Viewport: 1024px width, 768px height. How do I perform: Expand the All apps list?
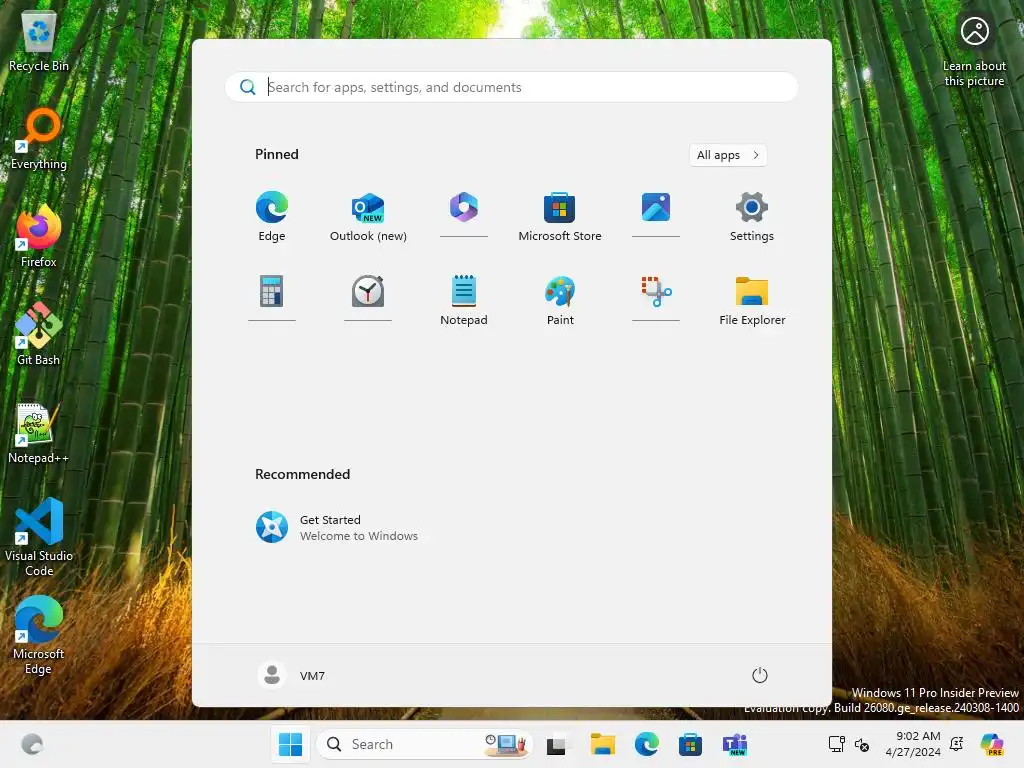728,155
